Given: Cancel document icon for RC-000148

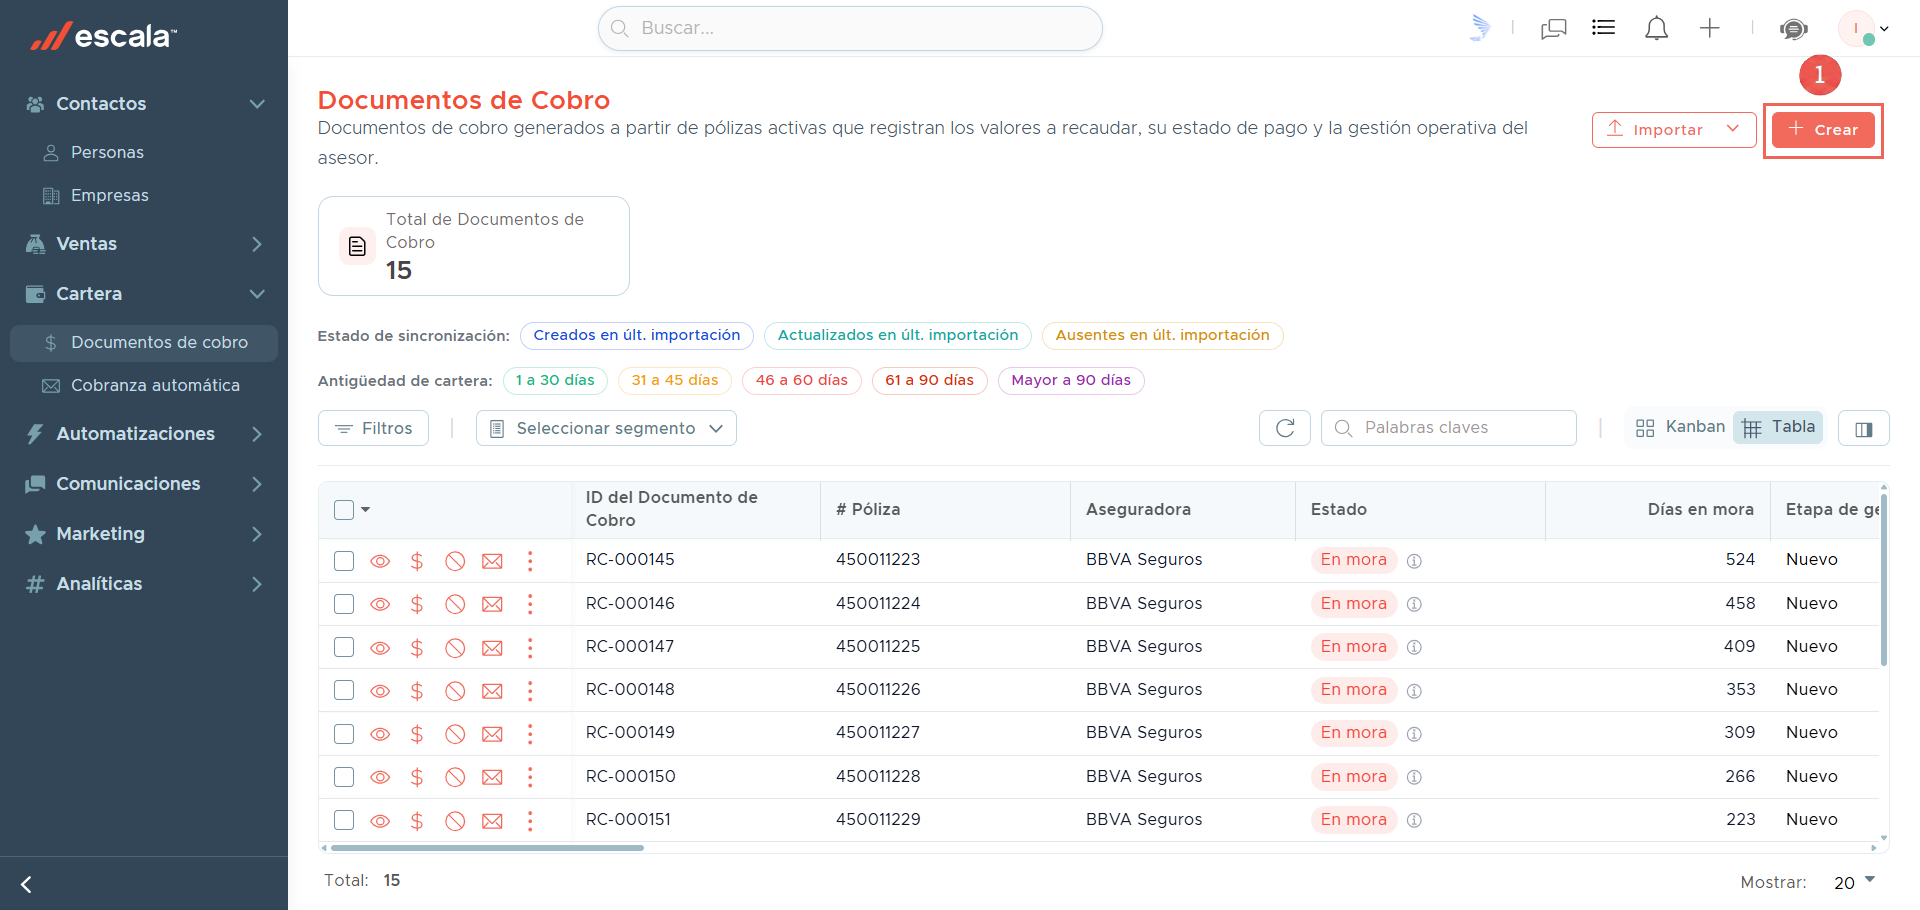Looking at the screenshot, I should [x=455, y=690].
